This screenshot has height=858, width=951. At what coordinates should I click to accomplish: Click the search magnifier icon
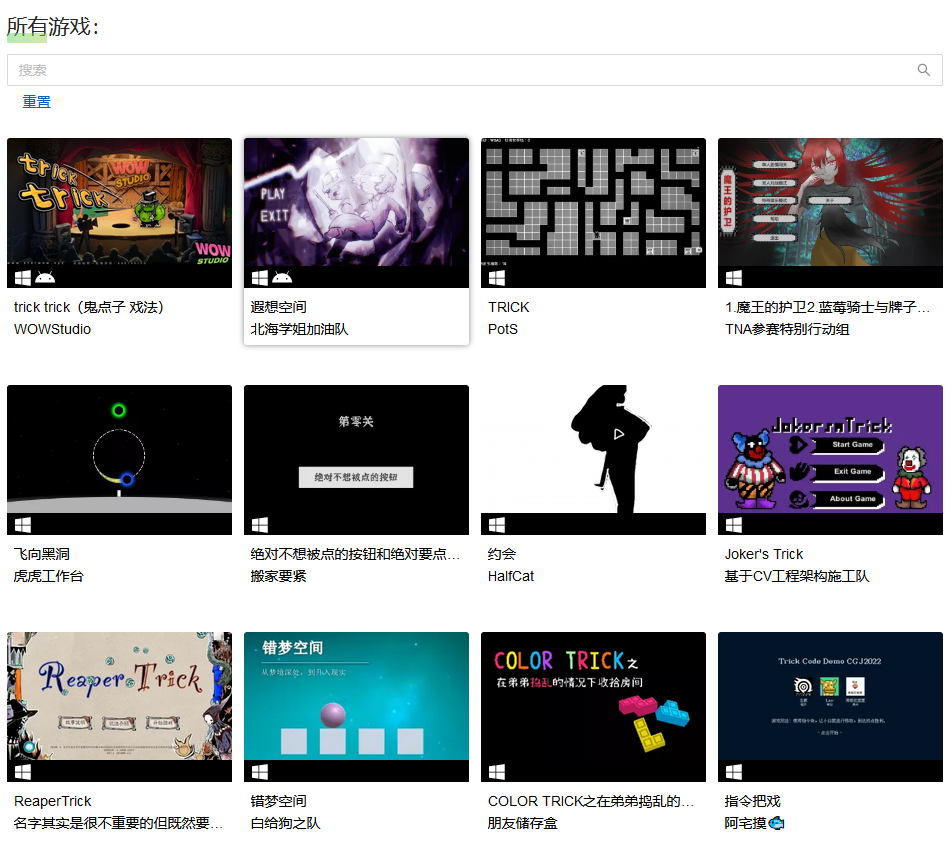pyautogui.click(x=923, y=70)
